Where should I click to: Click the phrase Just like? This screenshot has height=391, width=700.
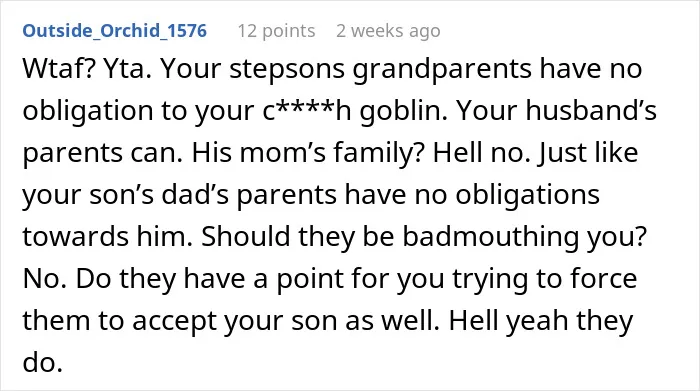[588, 153]
